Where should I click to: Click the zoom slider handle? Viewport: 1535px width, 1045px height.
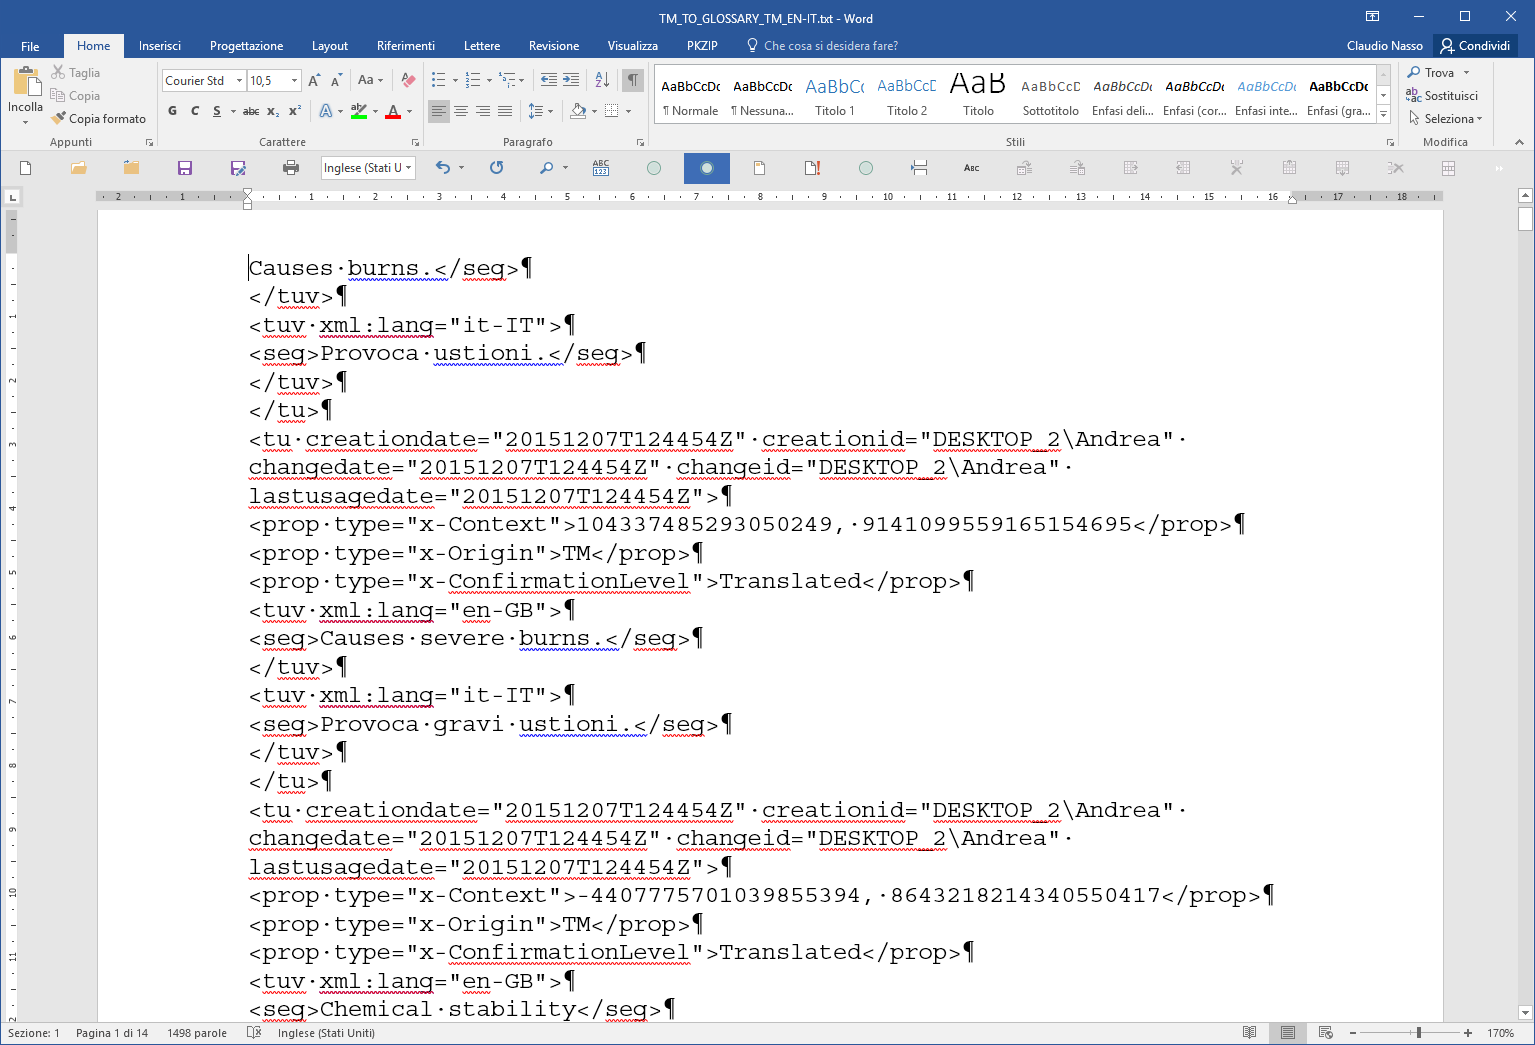pos(1419,1033)
